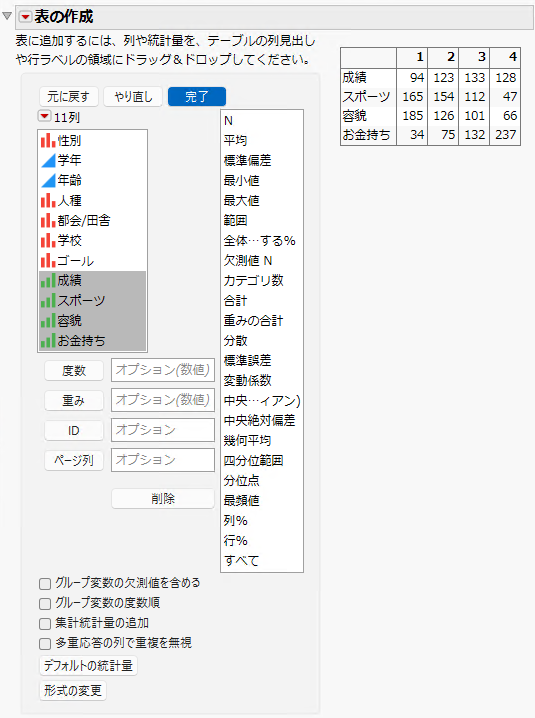Select the ordinal icon next to 容貌
Image resolution: width=535 pixels, height=718 pixels.
[48, 321]
